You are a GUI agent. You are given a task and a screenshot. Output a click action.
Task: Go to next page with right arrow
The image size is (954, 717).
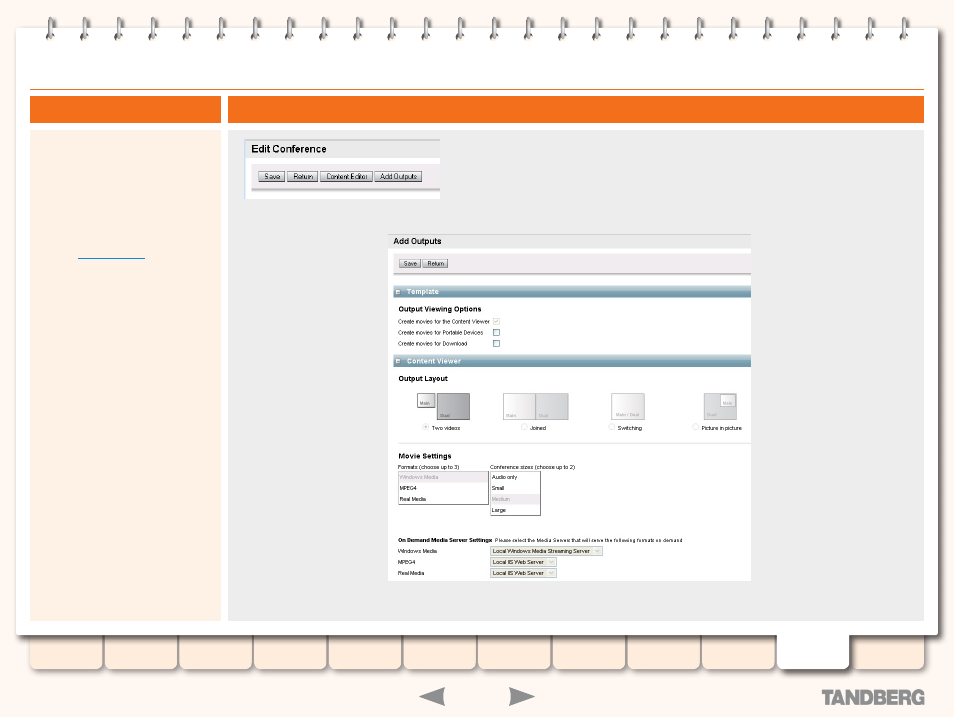coord(521,696)
